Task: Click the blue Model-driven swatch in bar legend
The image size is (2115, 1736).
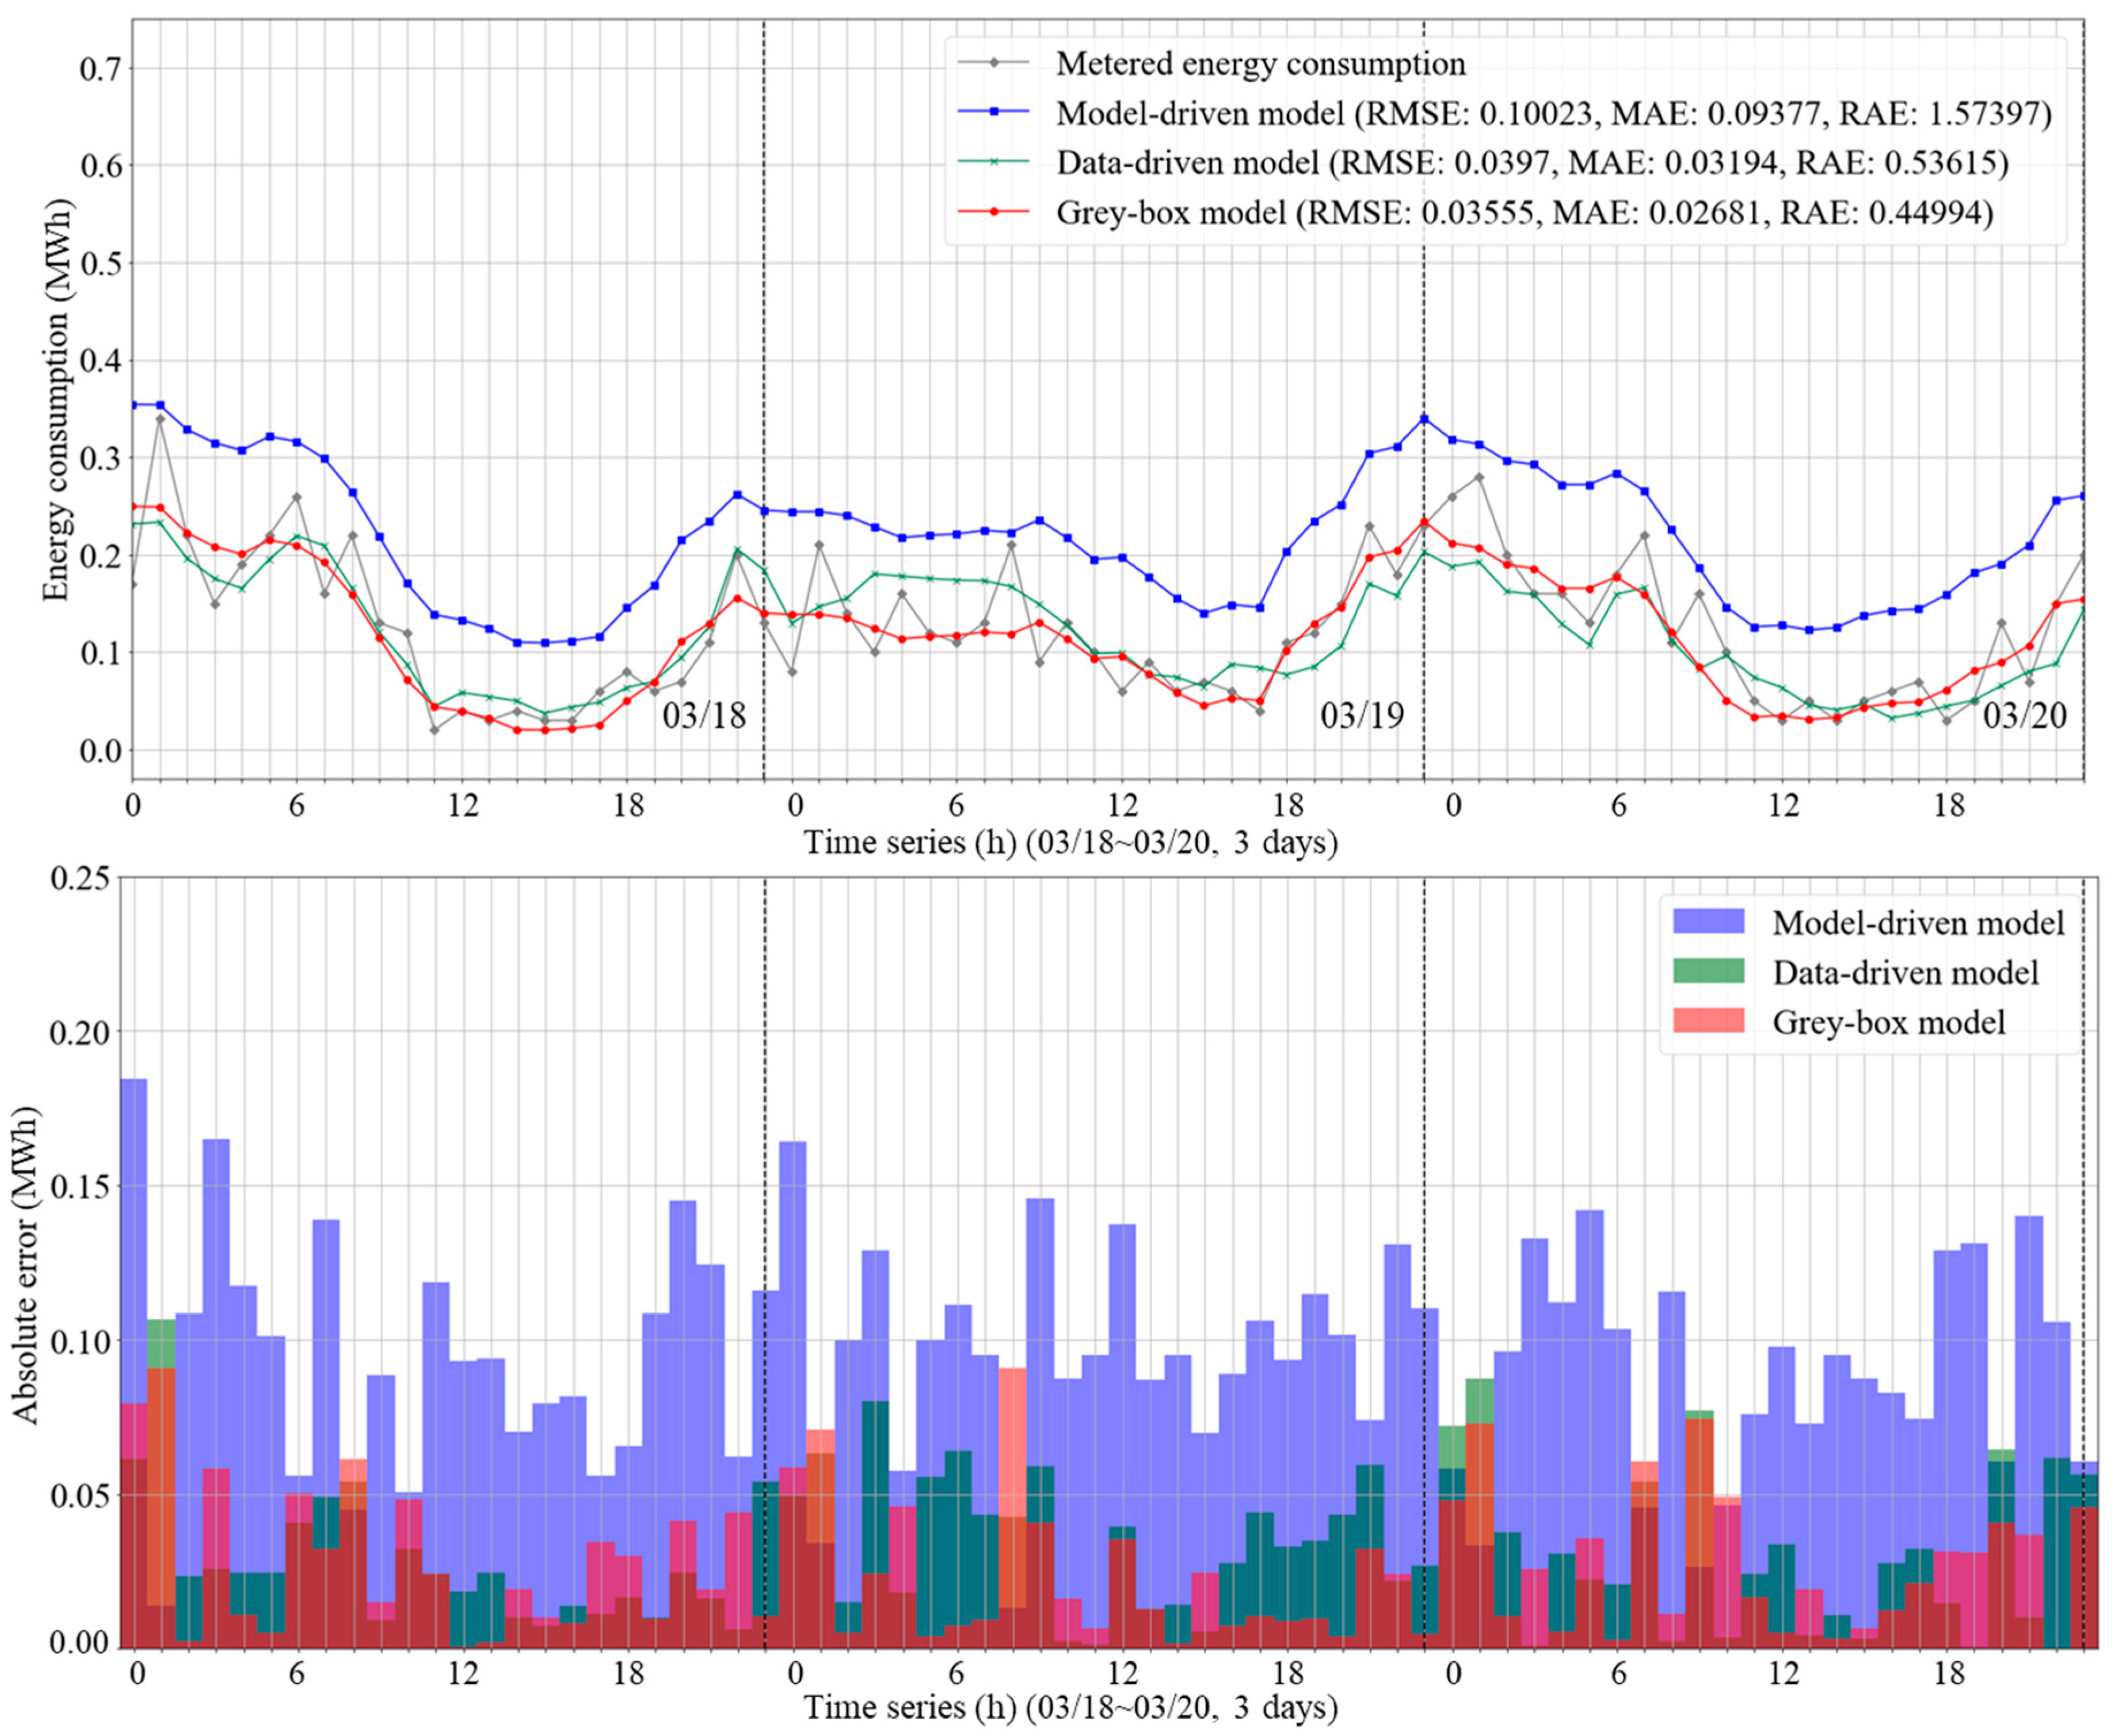Action: [1708, 921]
